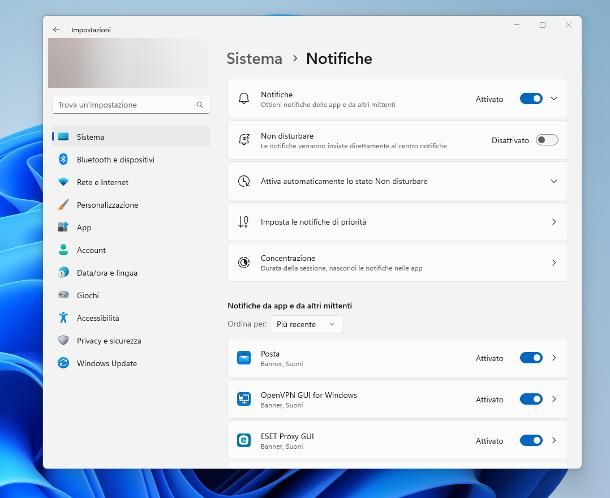610x498 pixels.
Task: Open Account settings page
Action: point(131,250)
